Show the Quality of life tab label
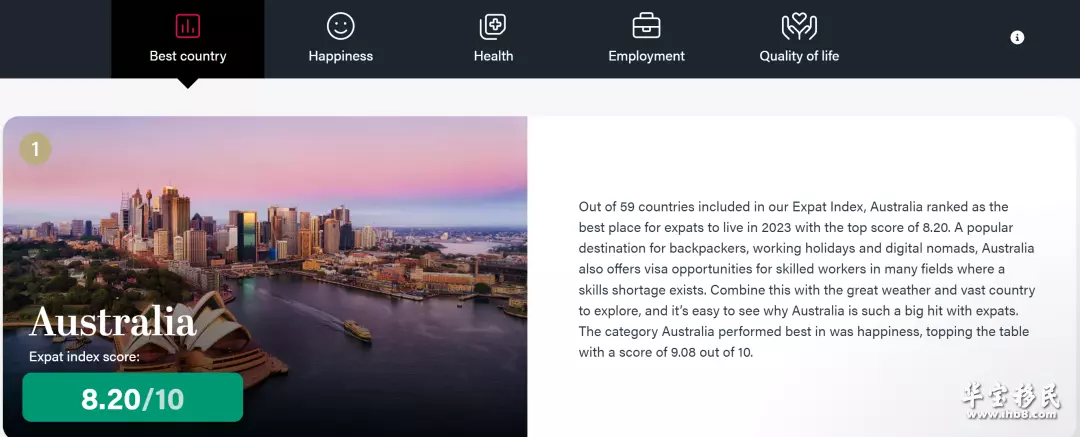The height and width of the screenshot is (437, 1080). [799, 57]
